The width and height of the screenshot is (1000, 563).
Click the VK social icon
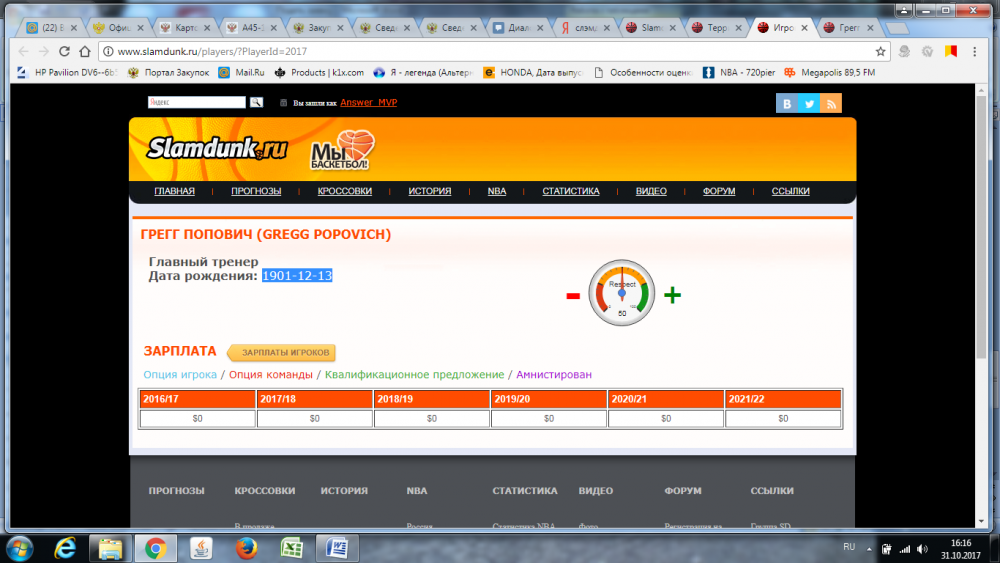click(x=787, y=103)
